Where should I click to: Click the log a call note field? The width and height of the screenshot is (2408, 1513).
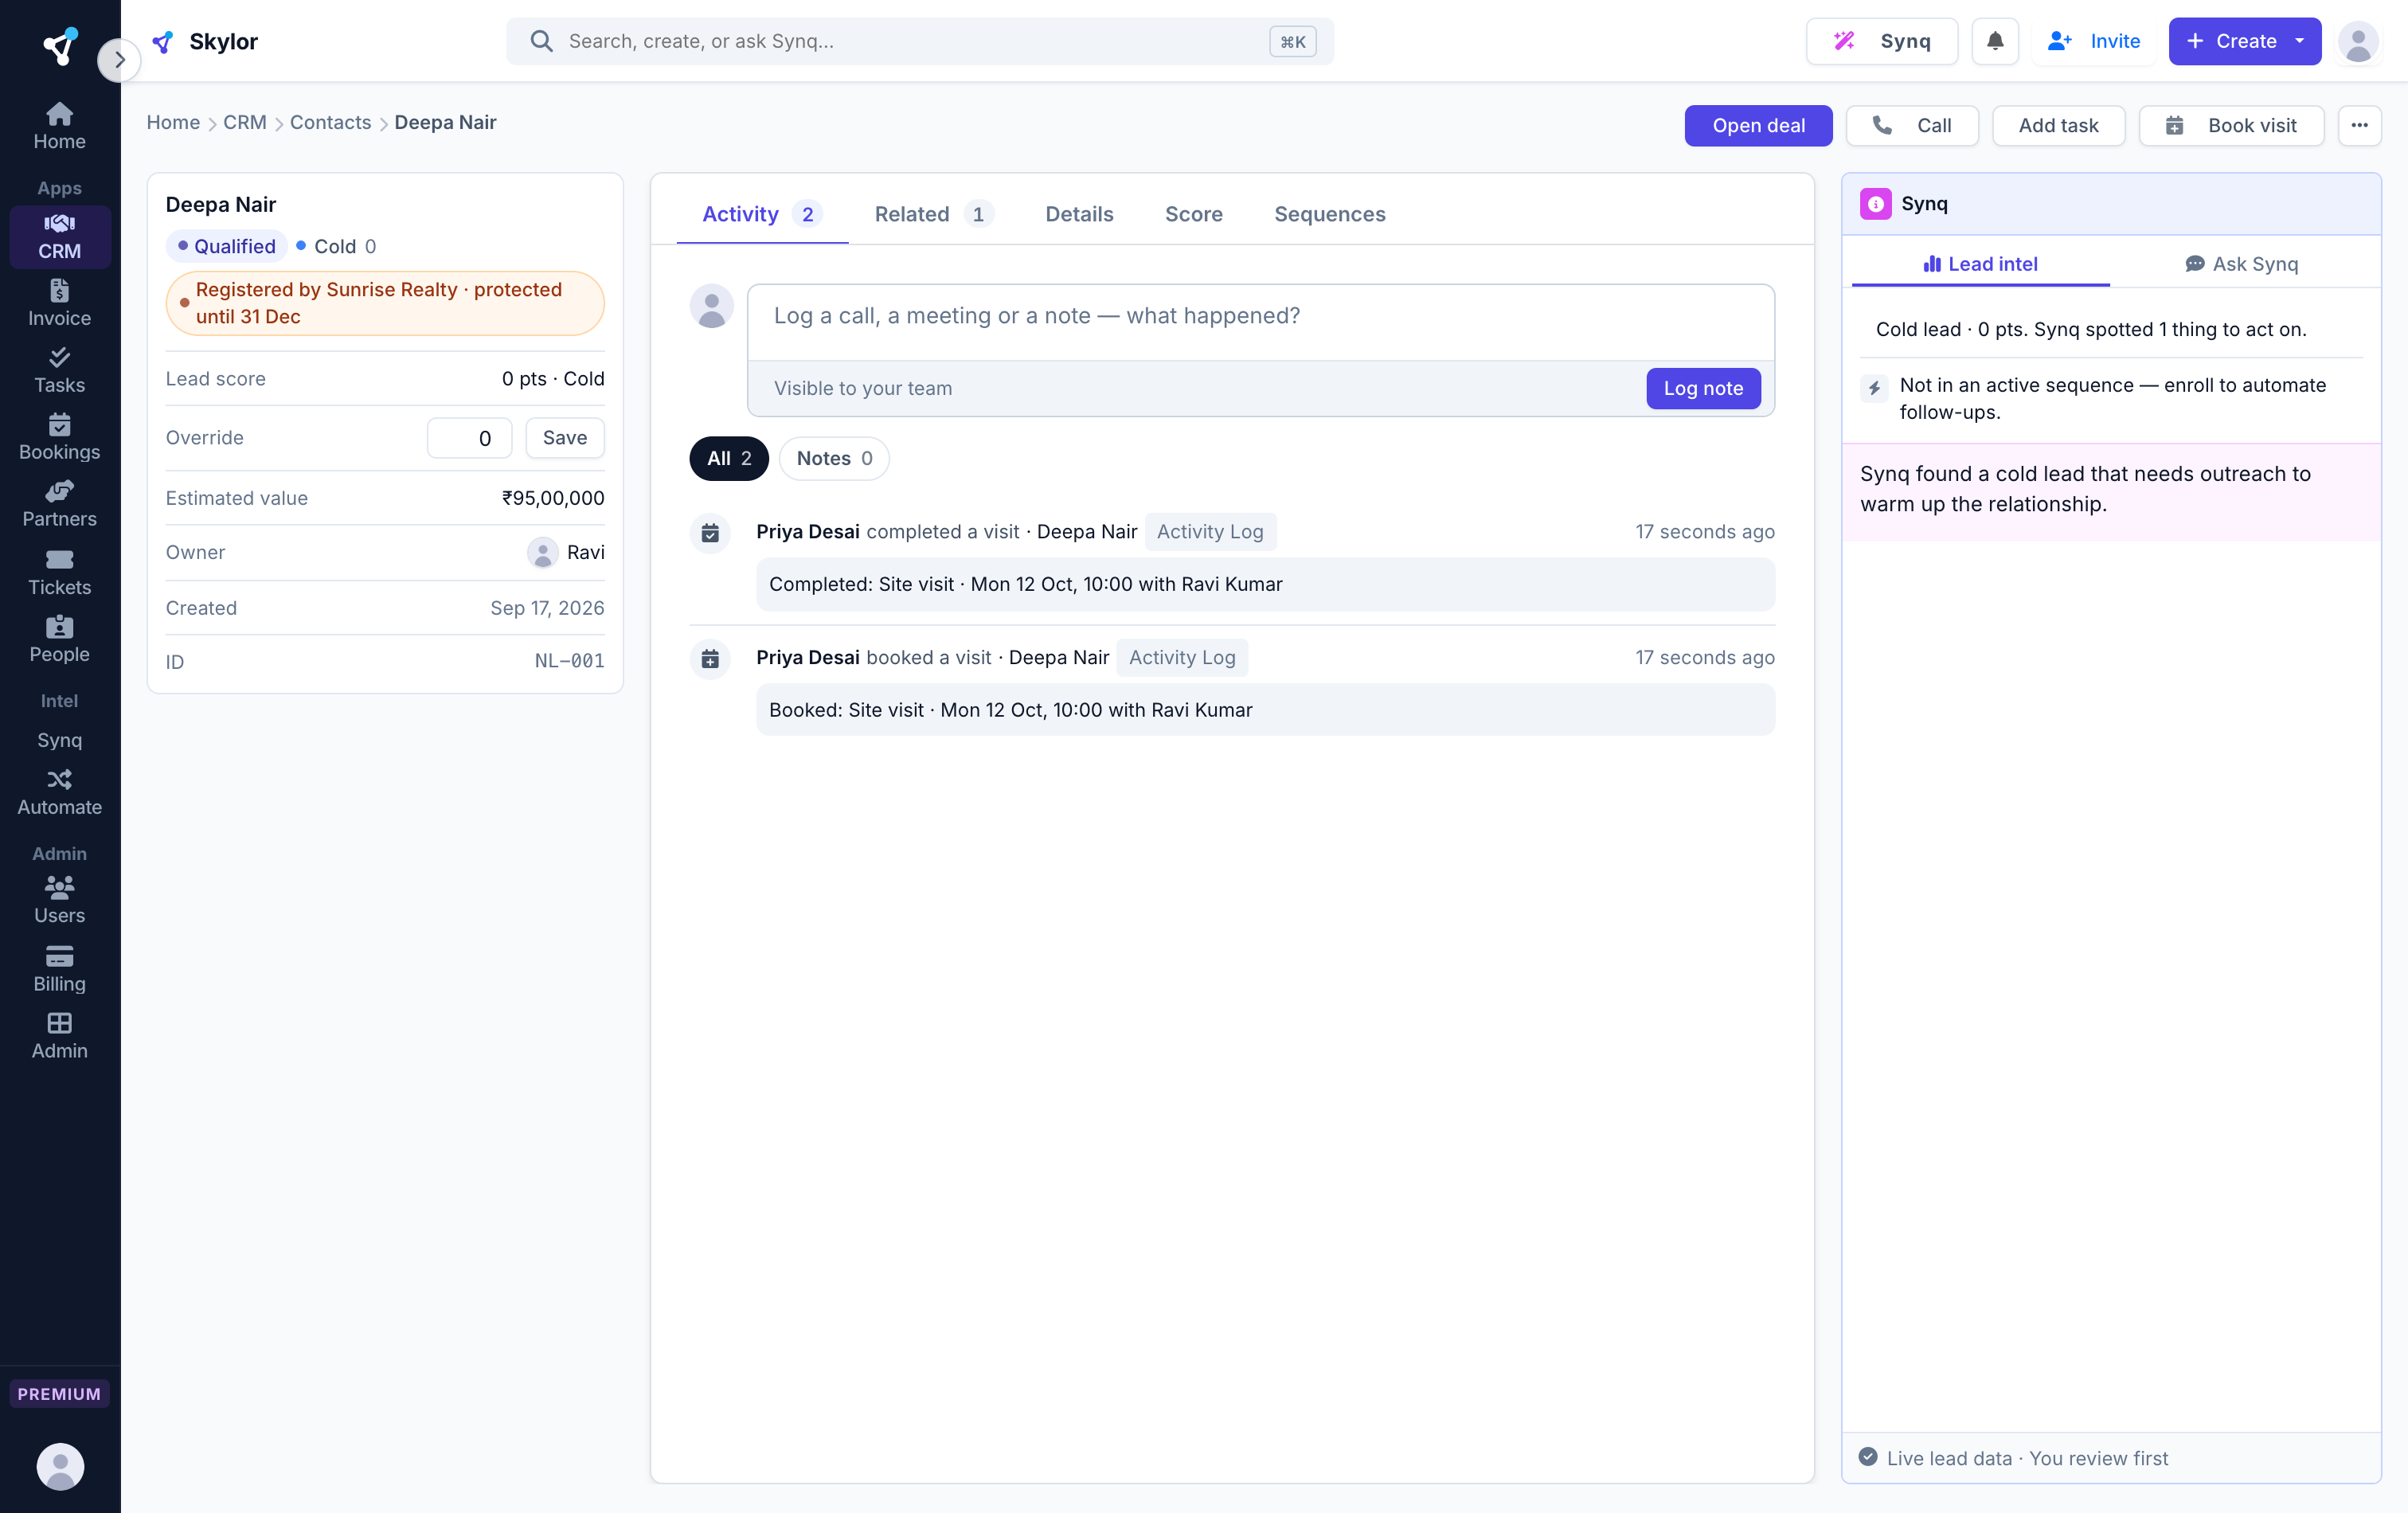(1260, 322)
